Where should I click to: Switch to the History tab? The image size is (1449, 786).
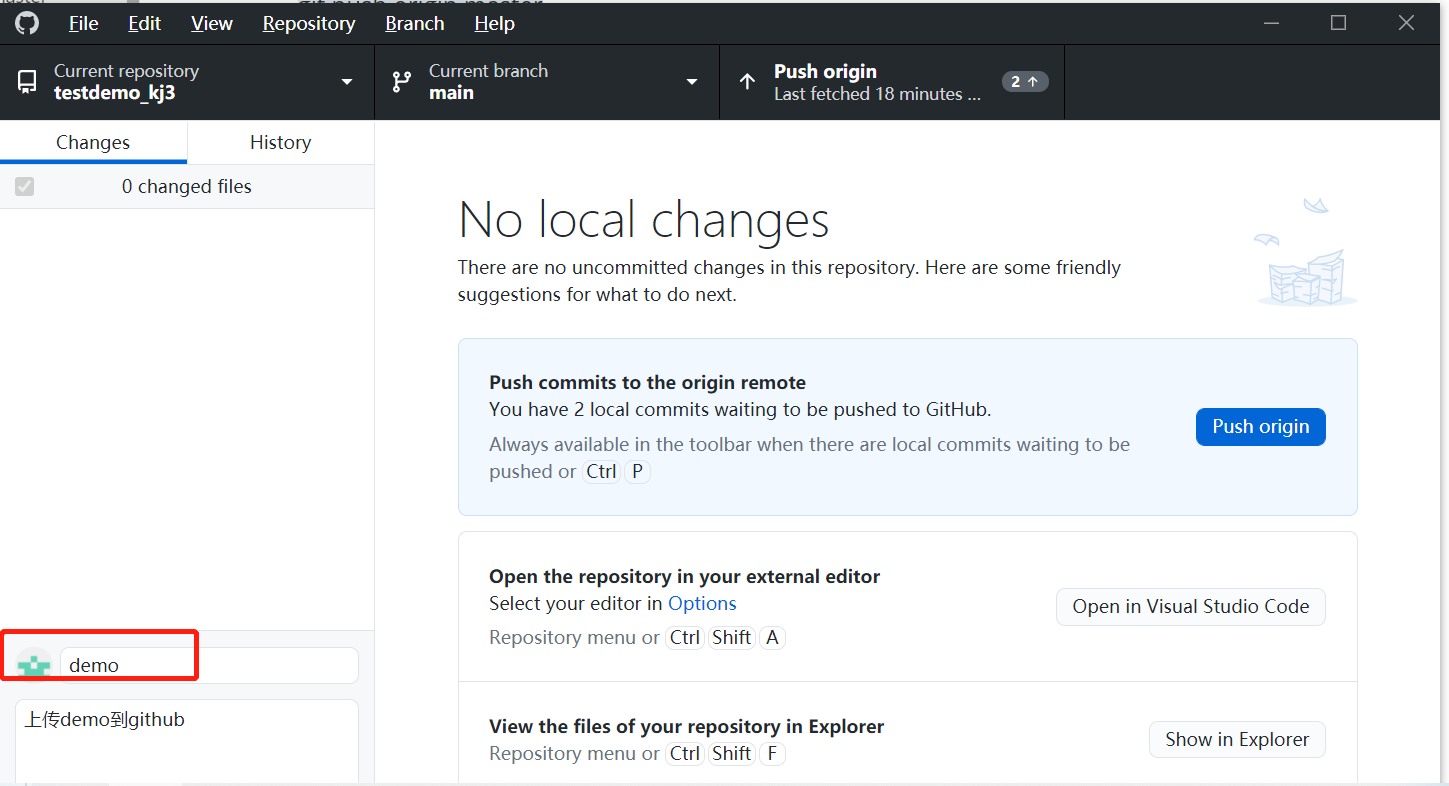click(x=280, y=142)
